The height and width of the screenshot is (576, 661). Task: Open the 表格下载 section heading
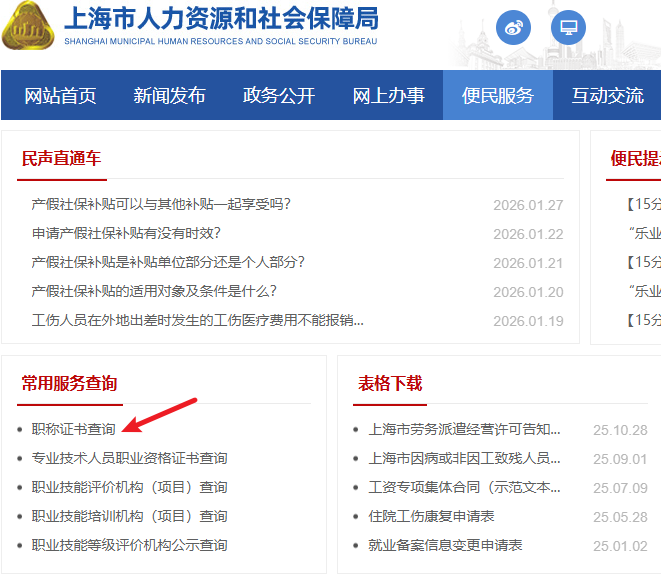pyautogui.click(x=390, y=383)
